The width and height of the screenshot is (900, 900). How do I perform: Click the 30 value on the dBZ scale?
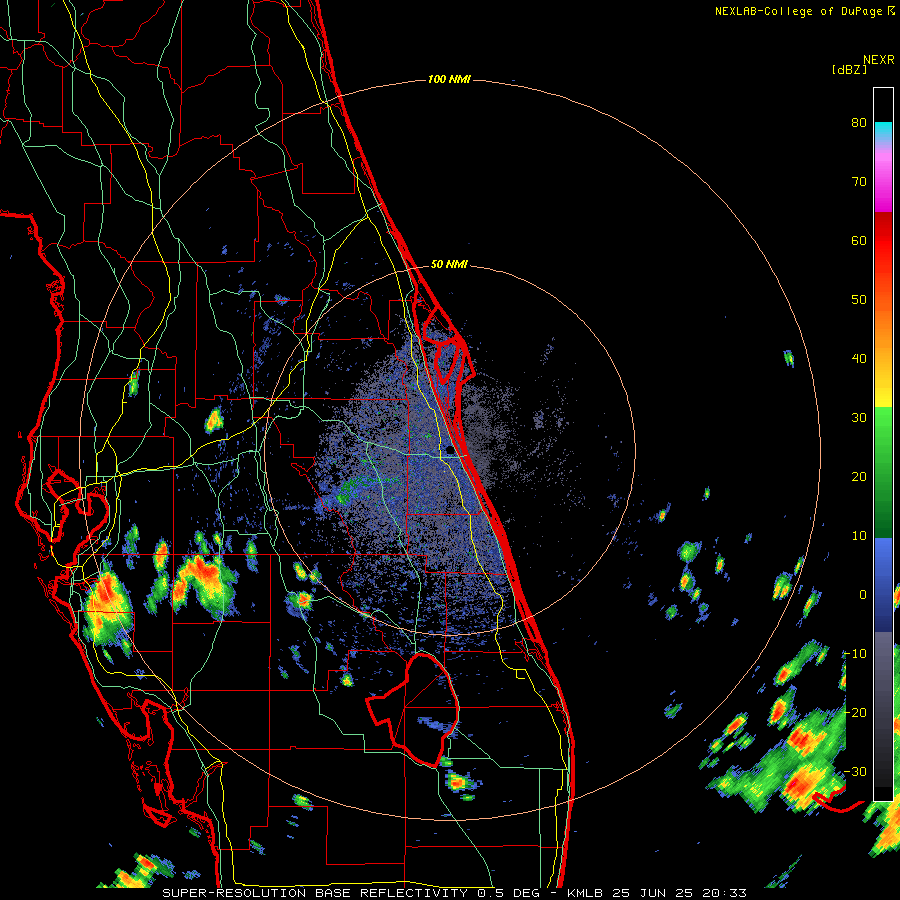coord(859,417)
